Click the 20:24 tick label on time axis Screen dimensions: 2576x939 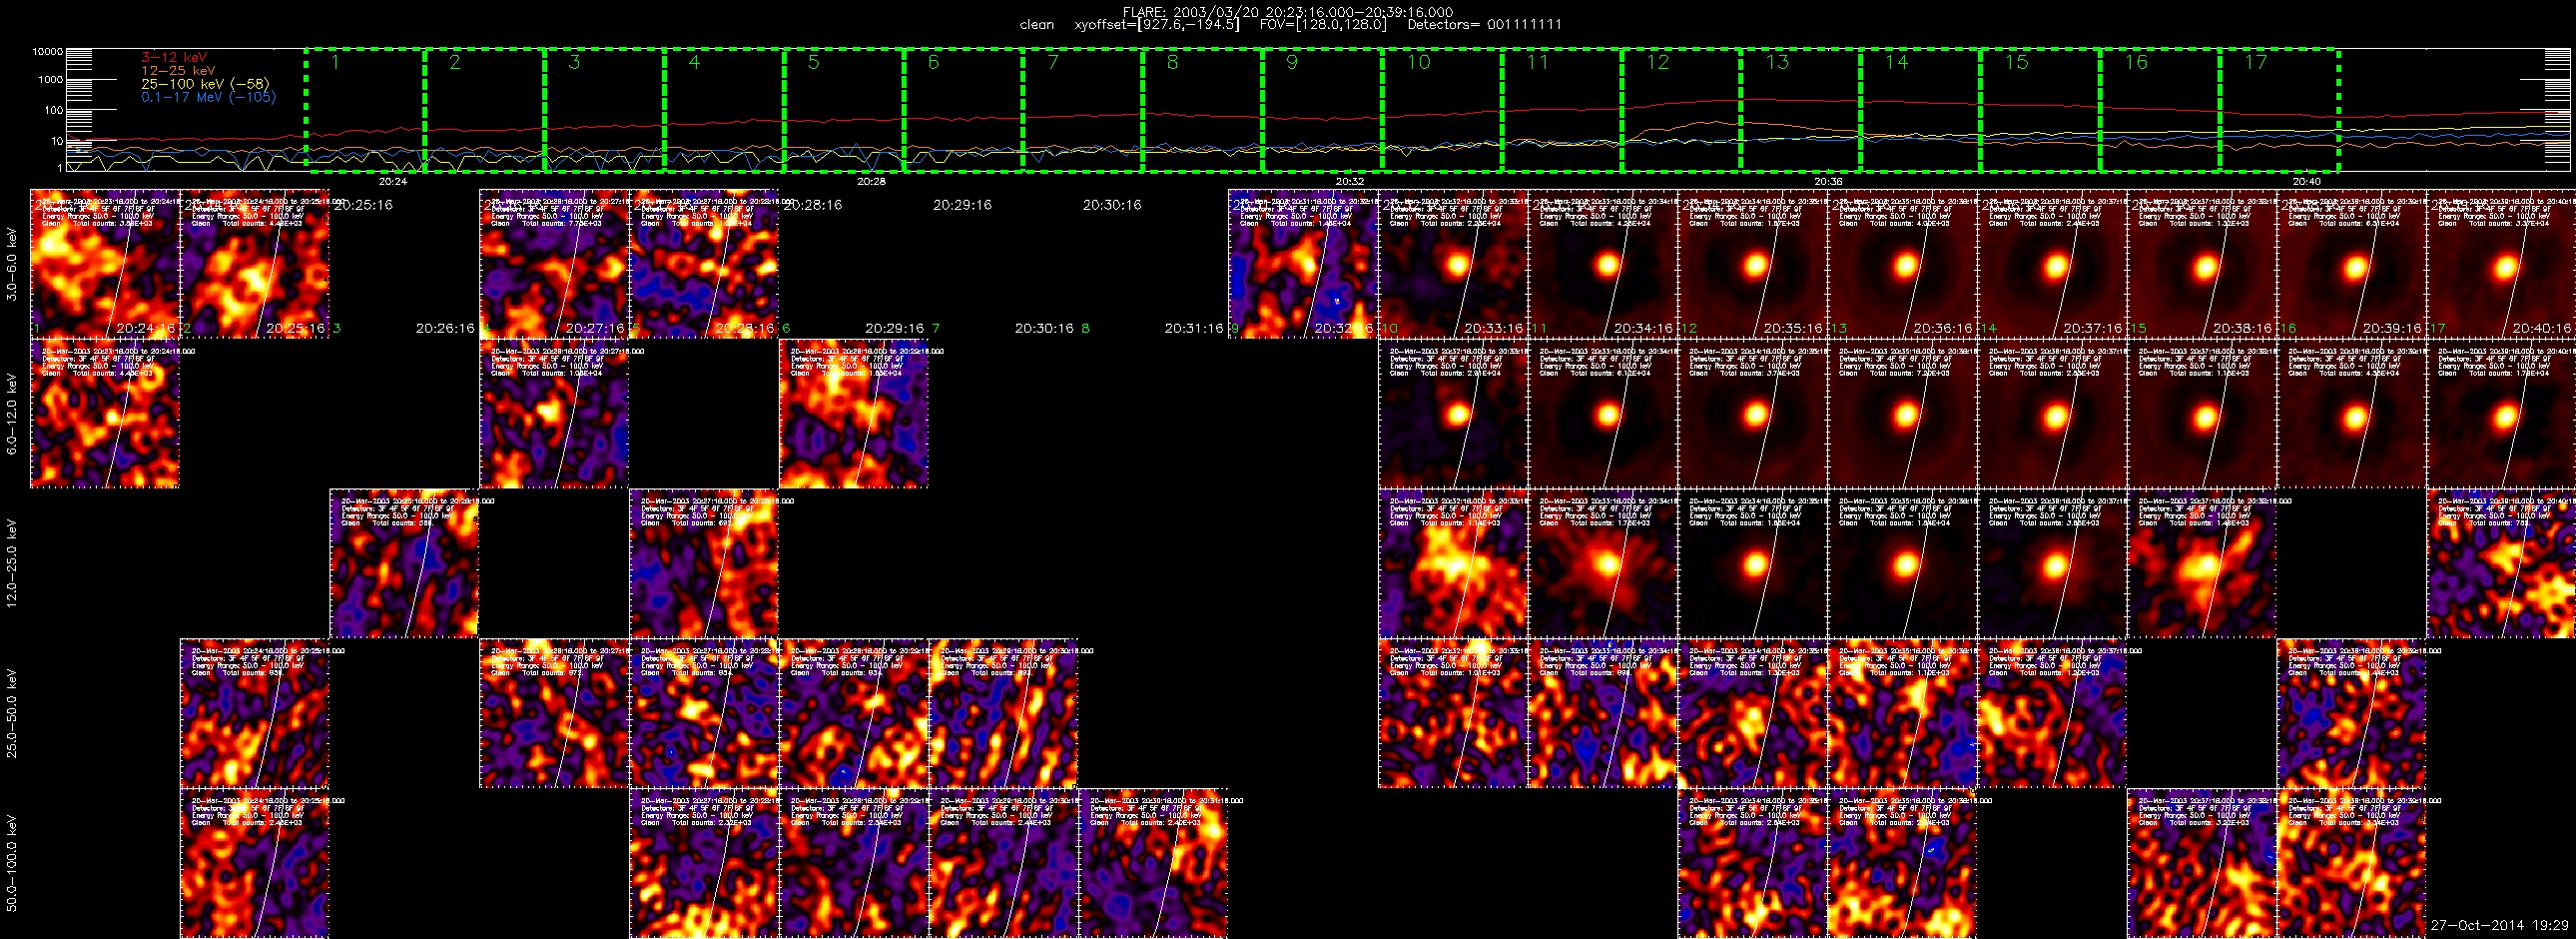tap(393, 181)
